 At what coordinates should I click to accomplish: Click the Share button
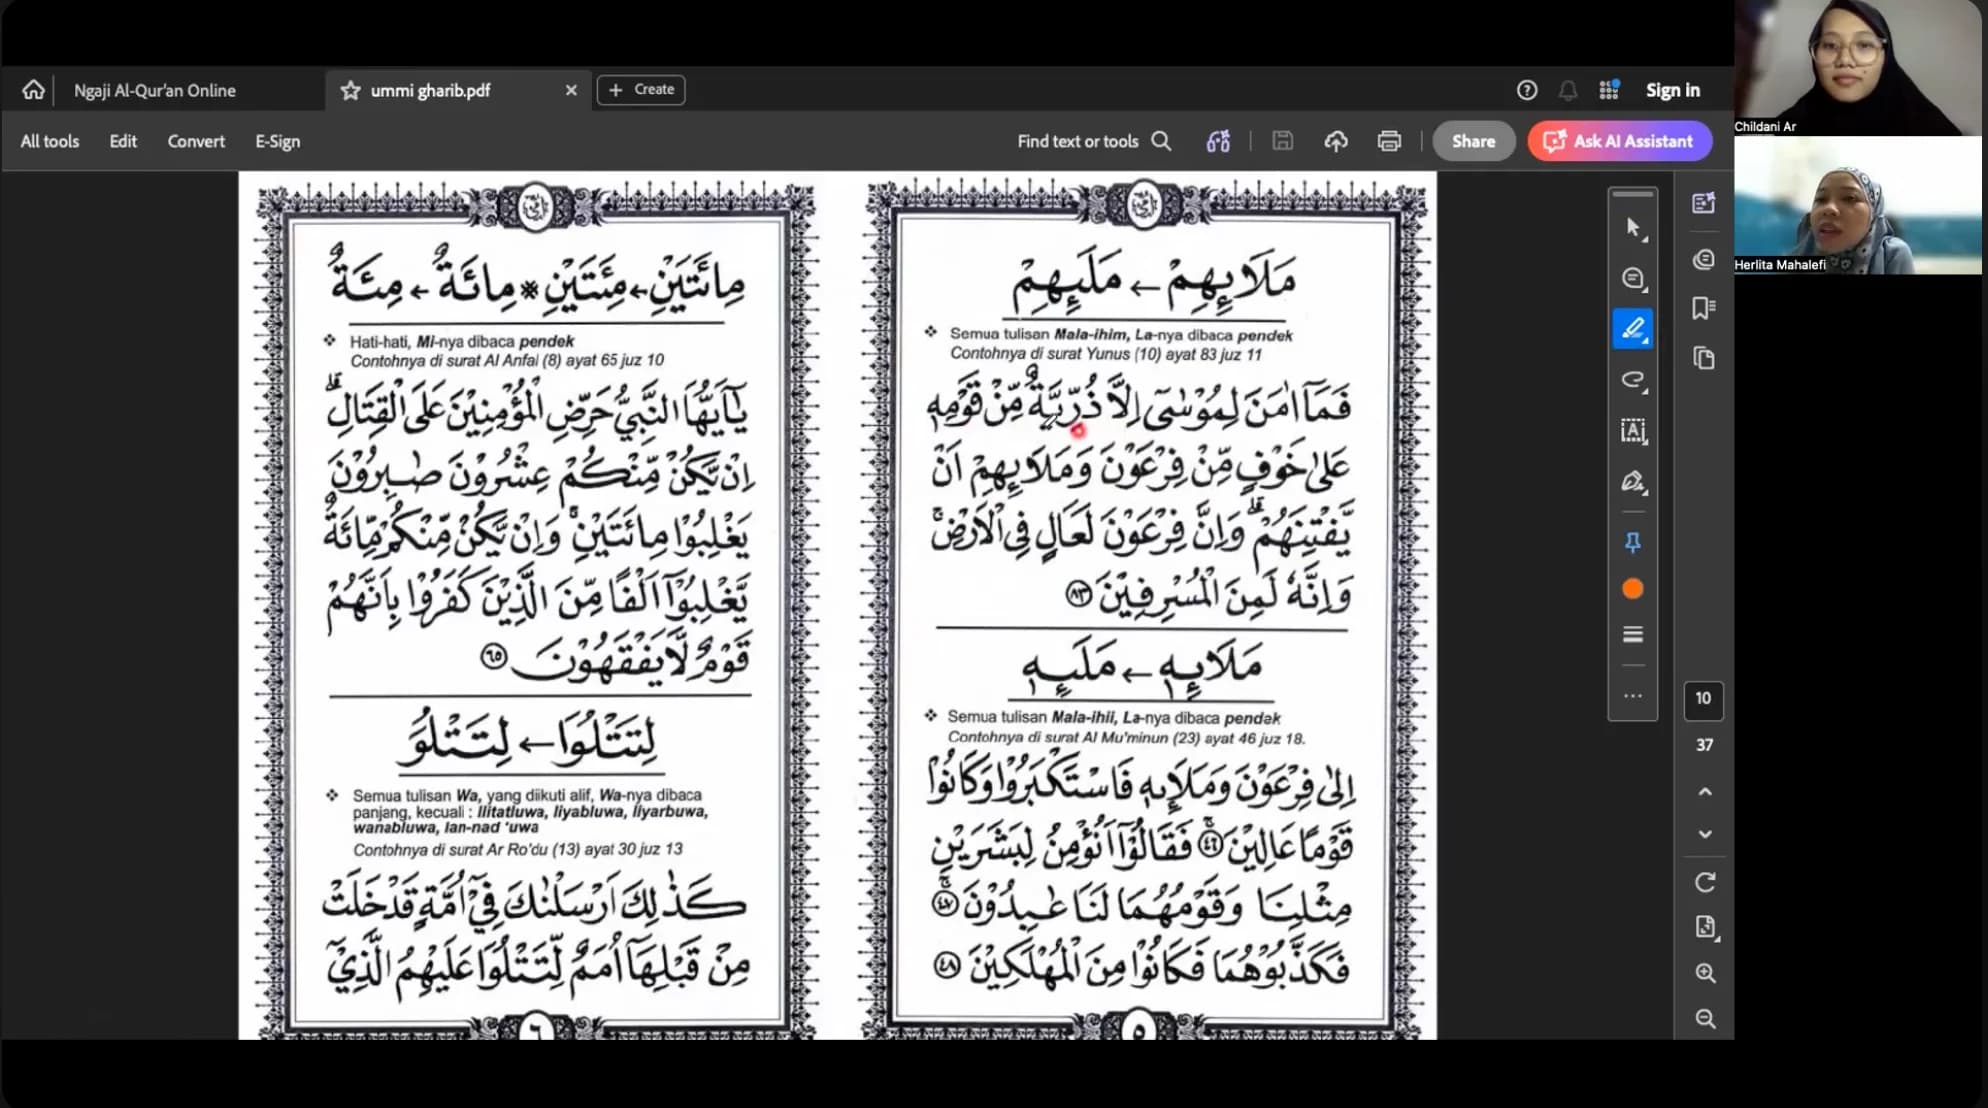coord(1473,141)
